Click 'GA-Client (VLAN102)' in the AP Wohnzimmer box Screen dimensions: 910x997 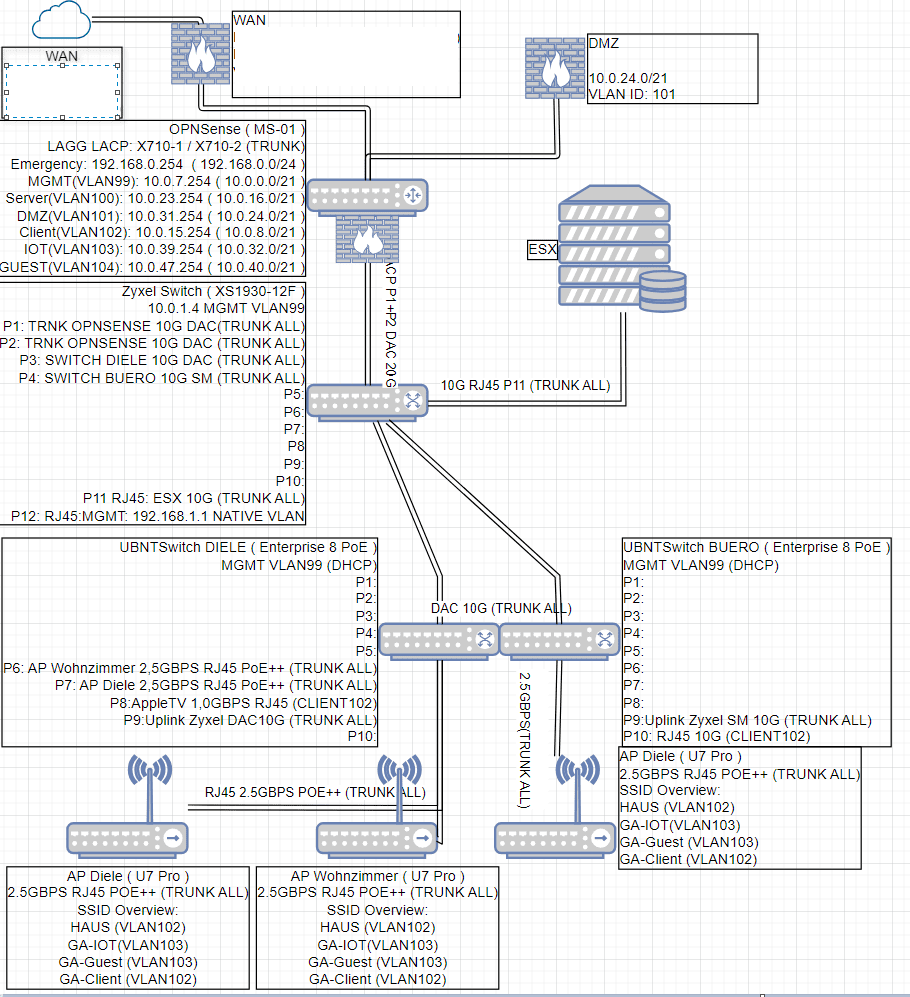pyautogui.click(x=378, y=980)
